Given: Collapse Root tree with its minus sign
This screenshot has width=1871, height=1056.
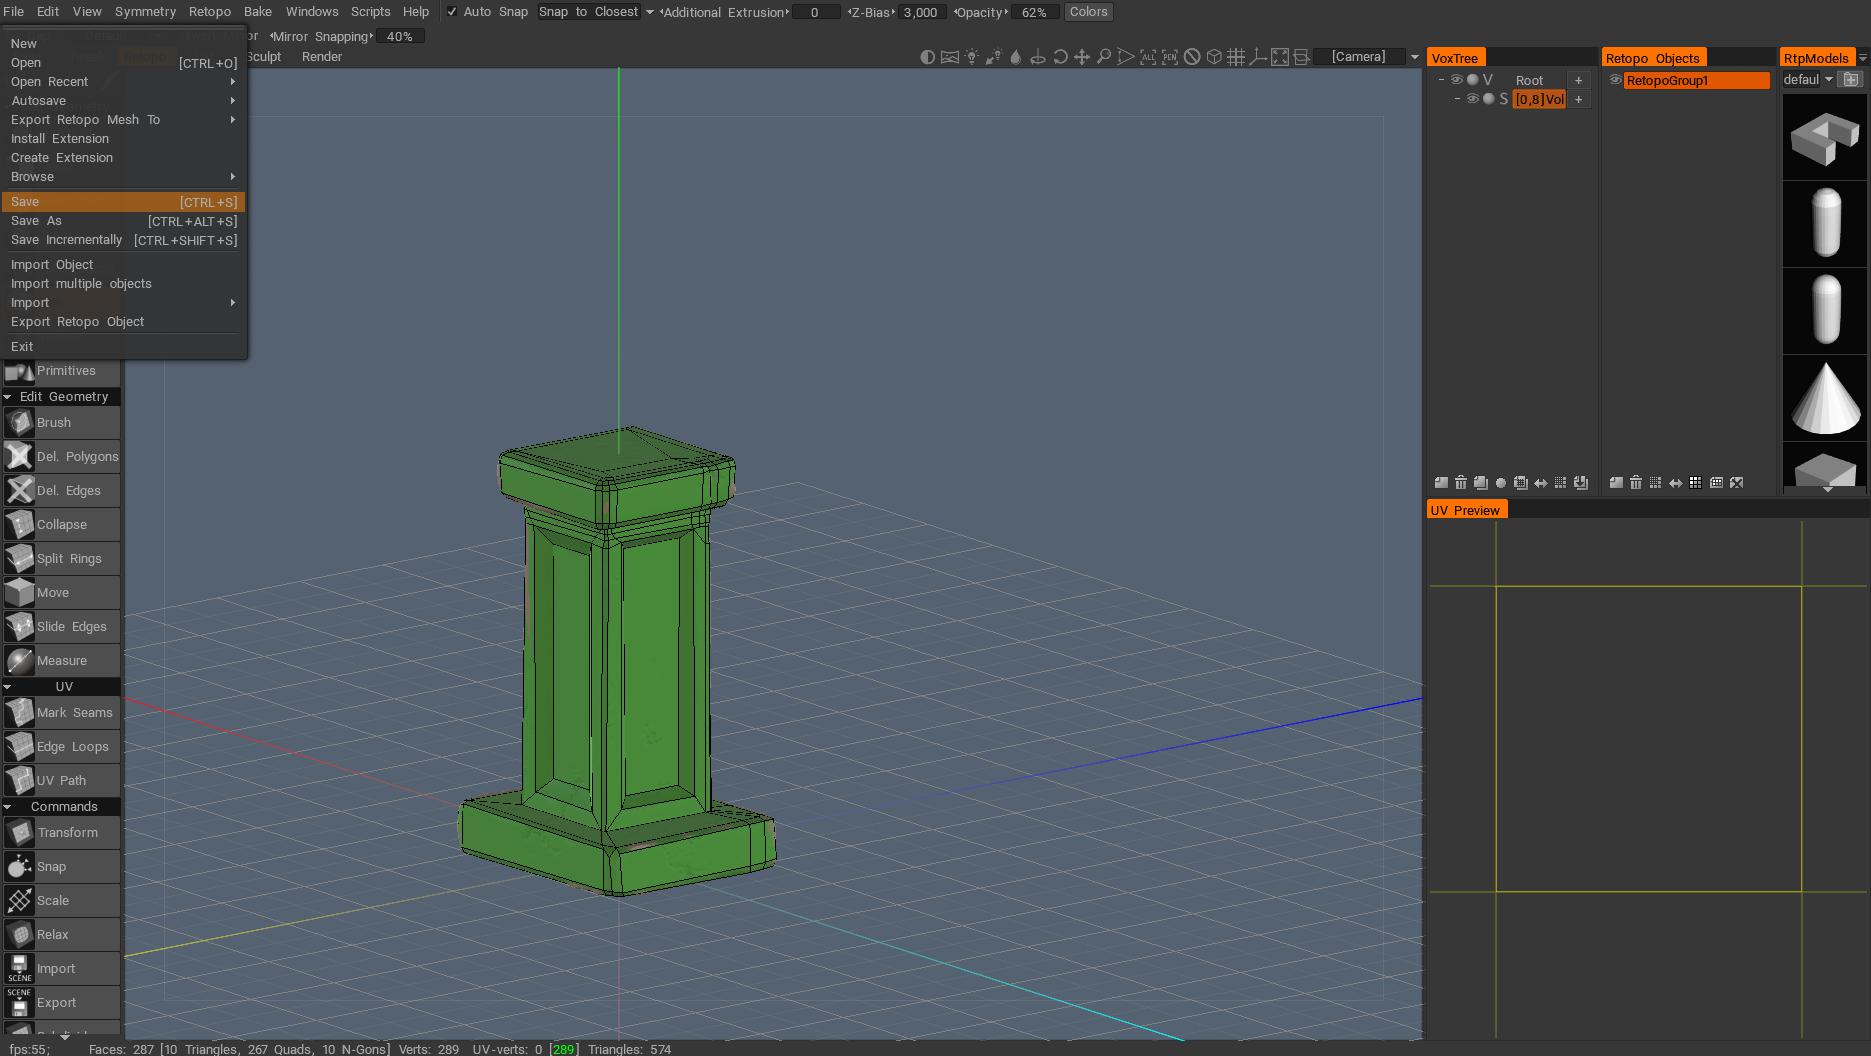Looking at the screenshot, I should (1441, 80).
